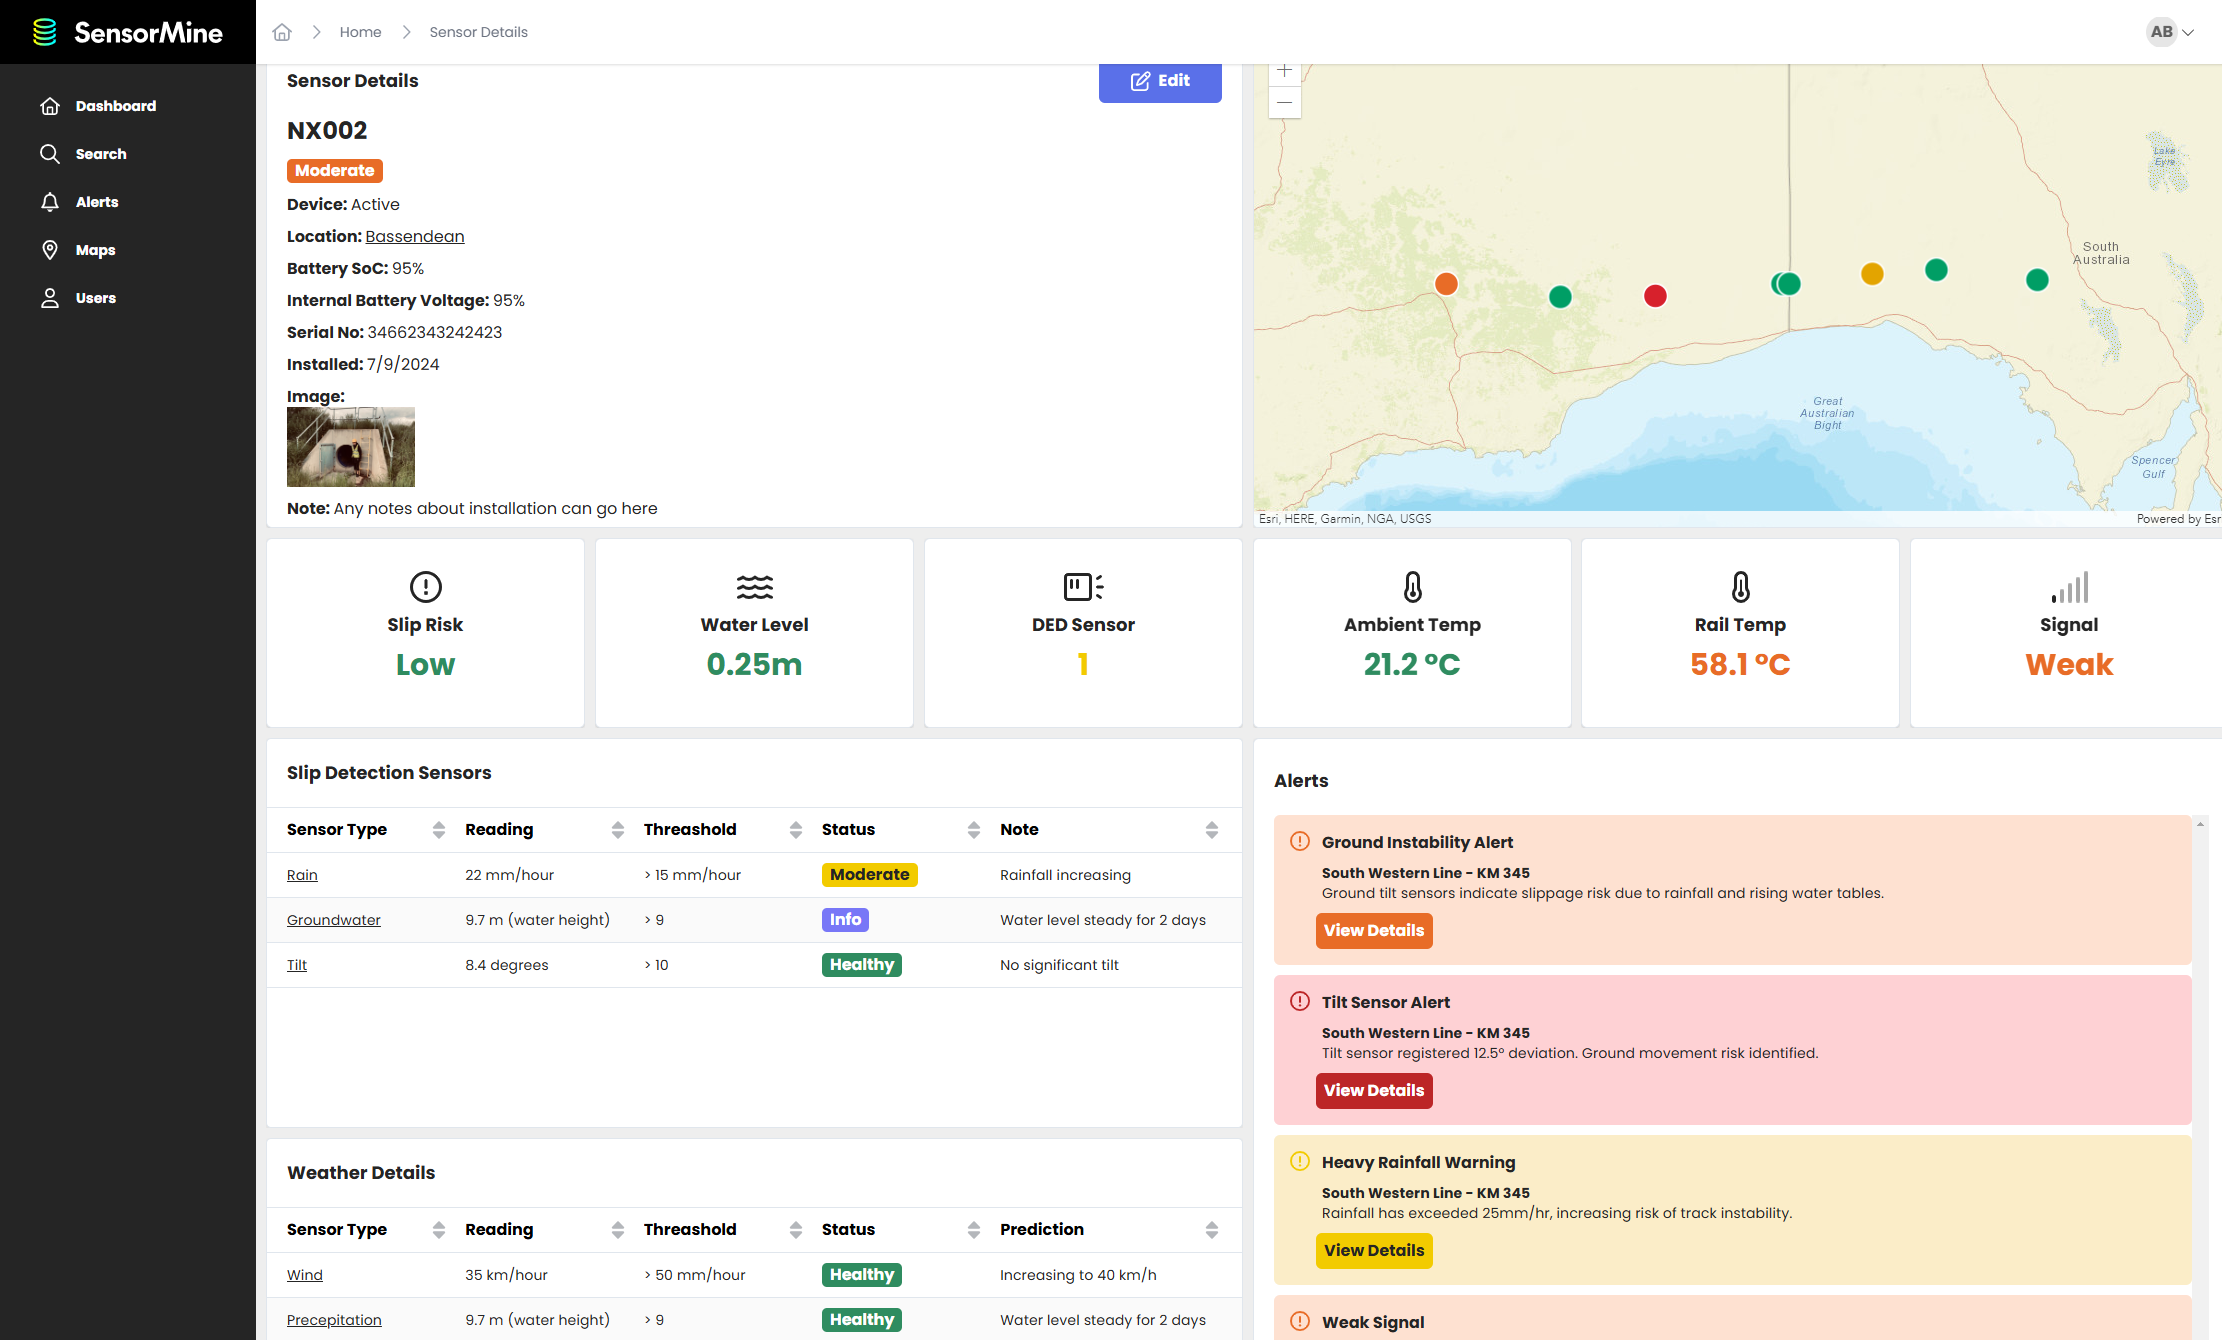Click the SensorMine logo icon
The width and height of the screenshot is (2222, 1340).
(x=45, y=32)
